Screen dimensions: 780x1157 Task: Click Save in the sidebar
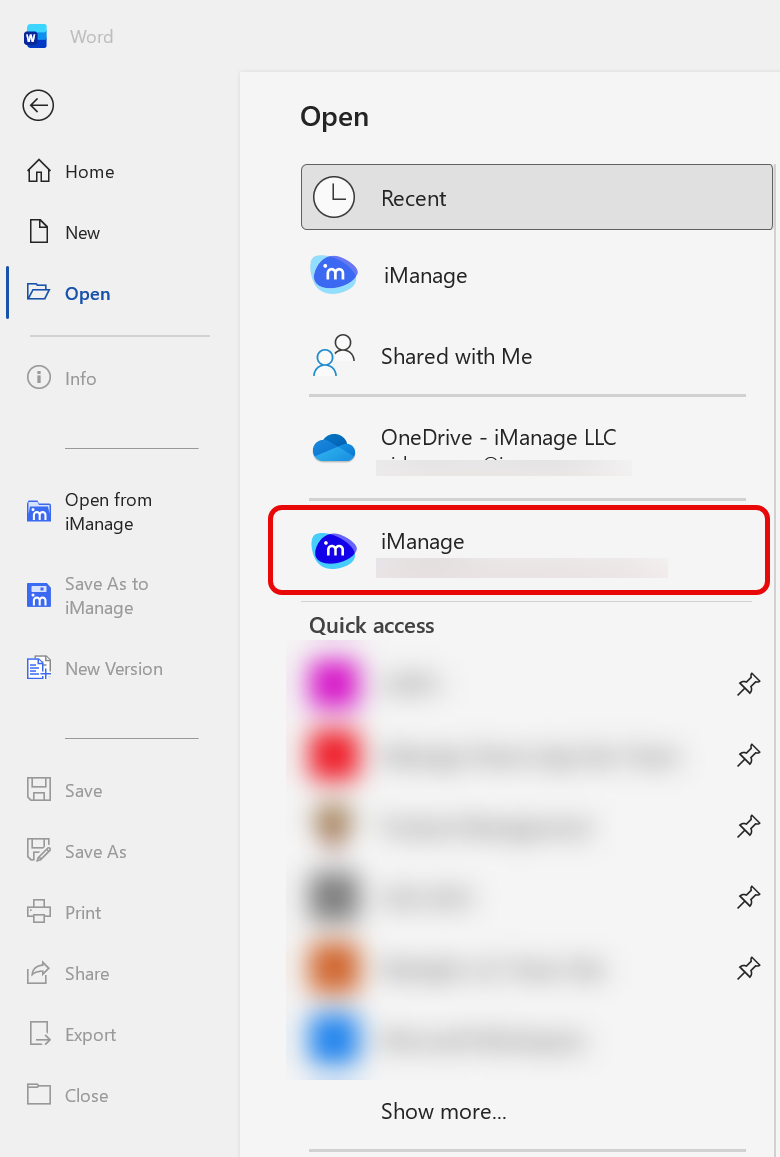65,790
